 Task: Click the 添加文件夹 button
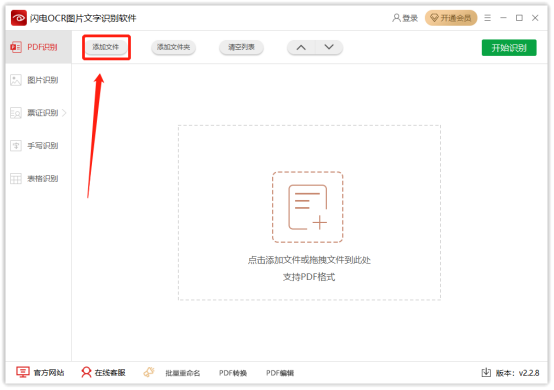tap(173, 47)
